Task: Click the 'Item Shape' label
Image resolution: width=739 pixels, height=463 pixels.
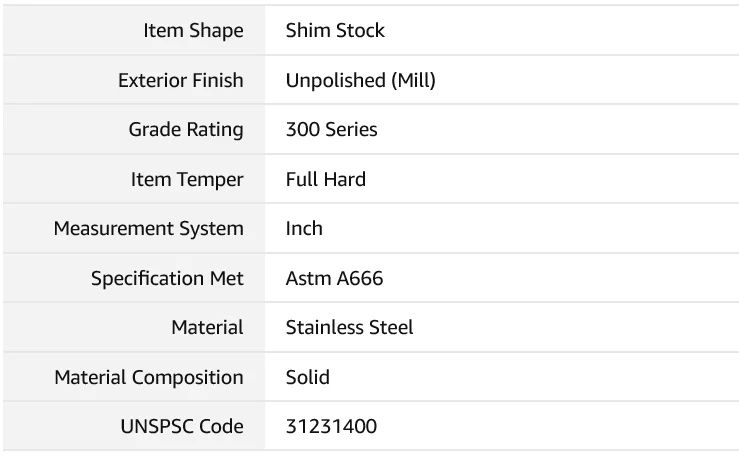Action: tap(193, 31)
